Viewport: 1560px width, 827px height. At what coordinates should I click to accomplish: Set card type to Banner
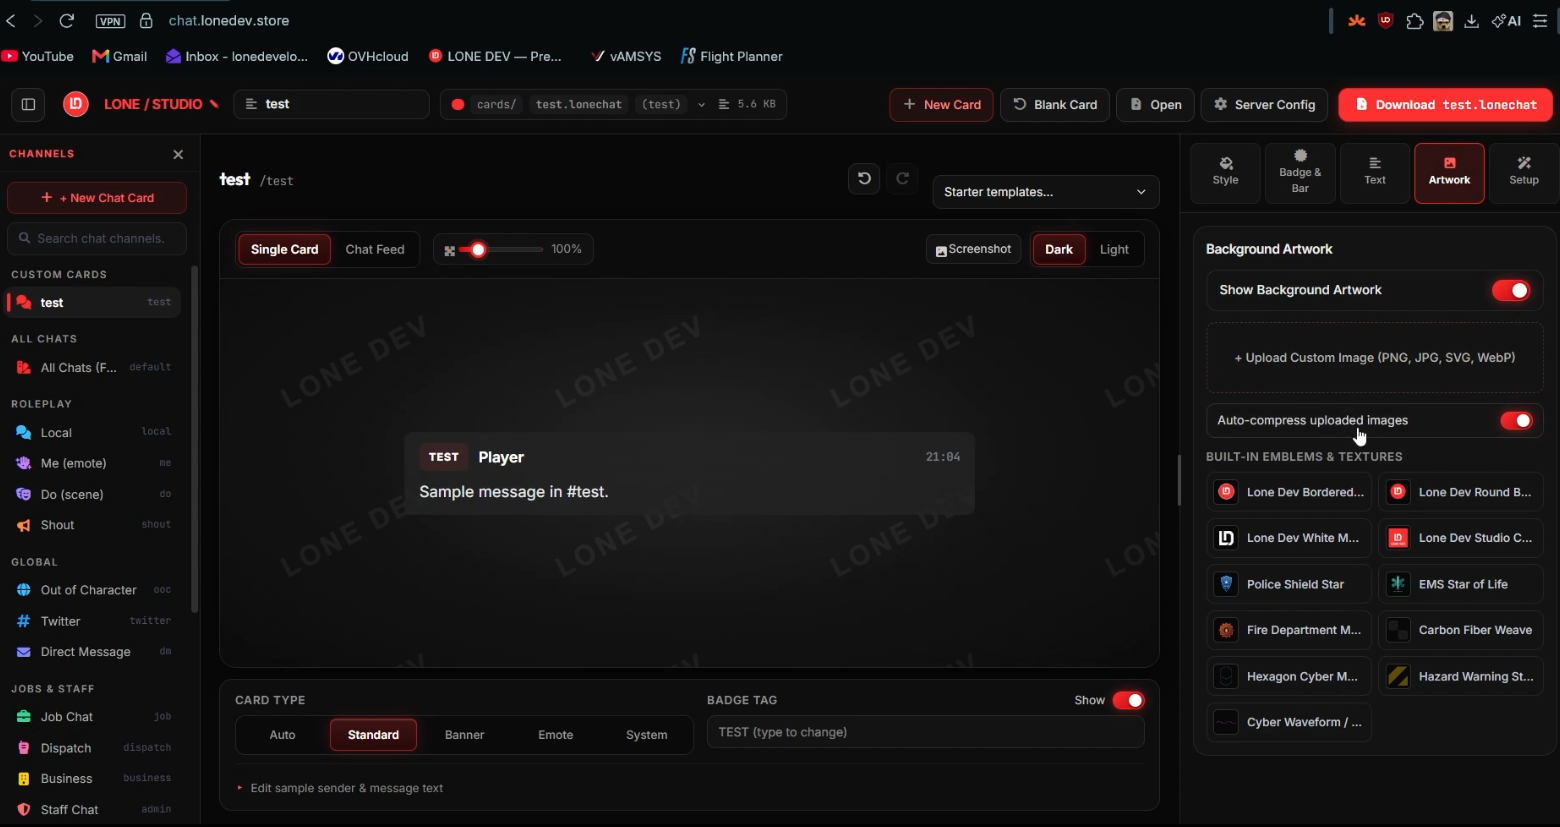coord(464,735)
